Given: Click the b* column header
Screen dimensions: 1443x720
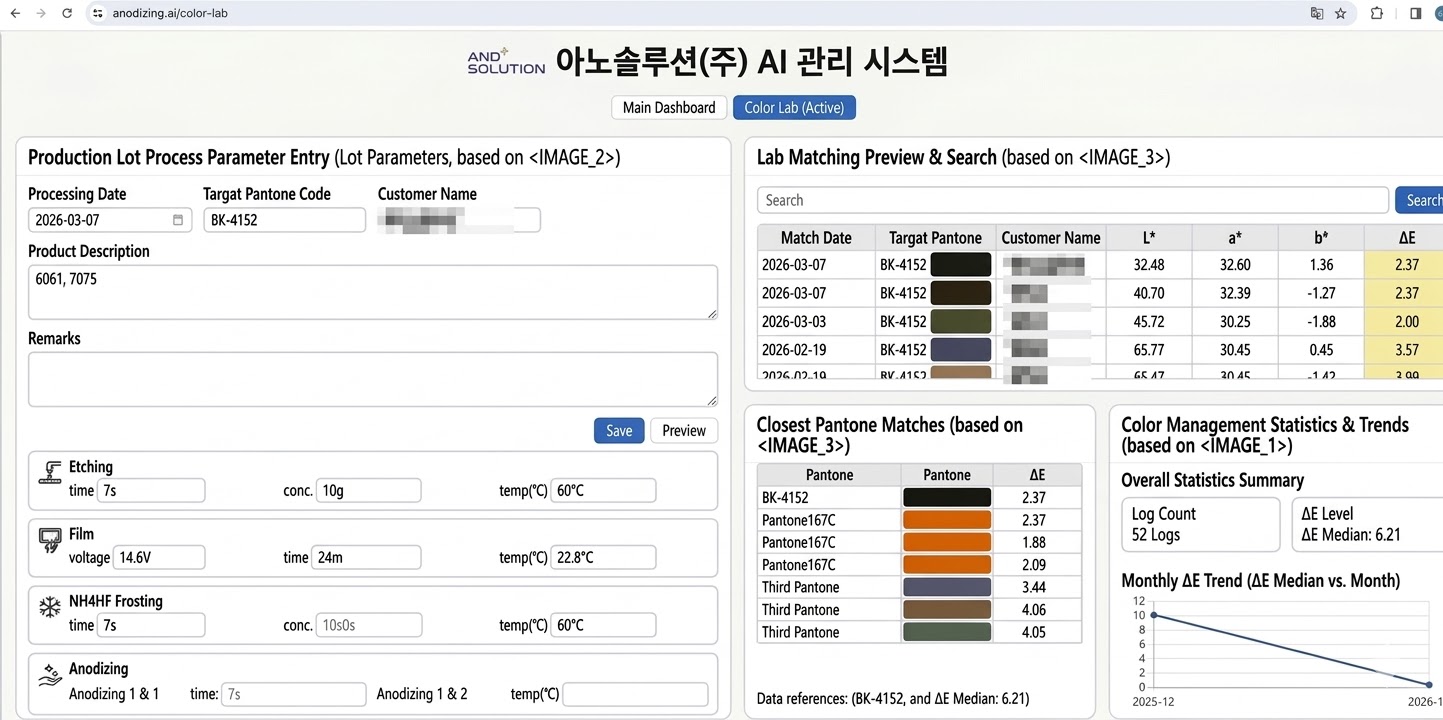Looking at the screenshot, I should tap(1321, 238).
